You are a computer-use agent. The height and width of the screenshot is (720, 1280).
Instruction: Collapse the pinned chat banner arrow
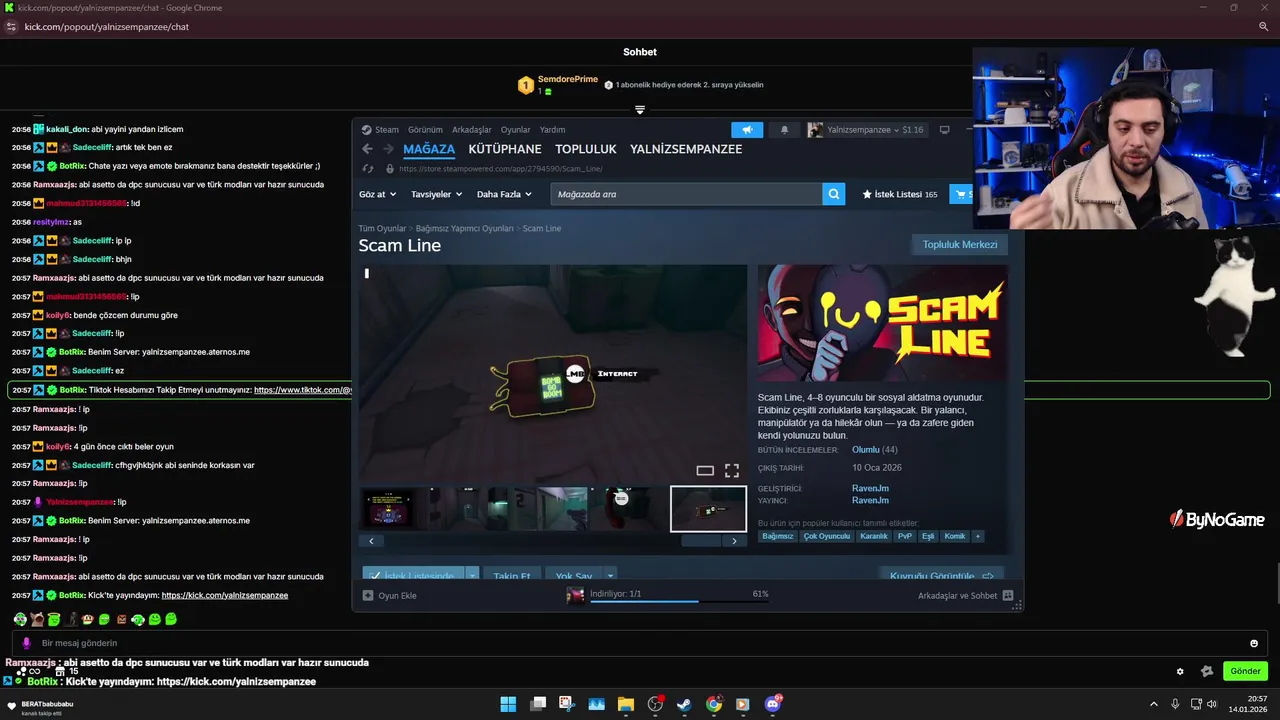(640, 110)
